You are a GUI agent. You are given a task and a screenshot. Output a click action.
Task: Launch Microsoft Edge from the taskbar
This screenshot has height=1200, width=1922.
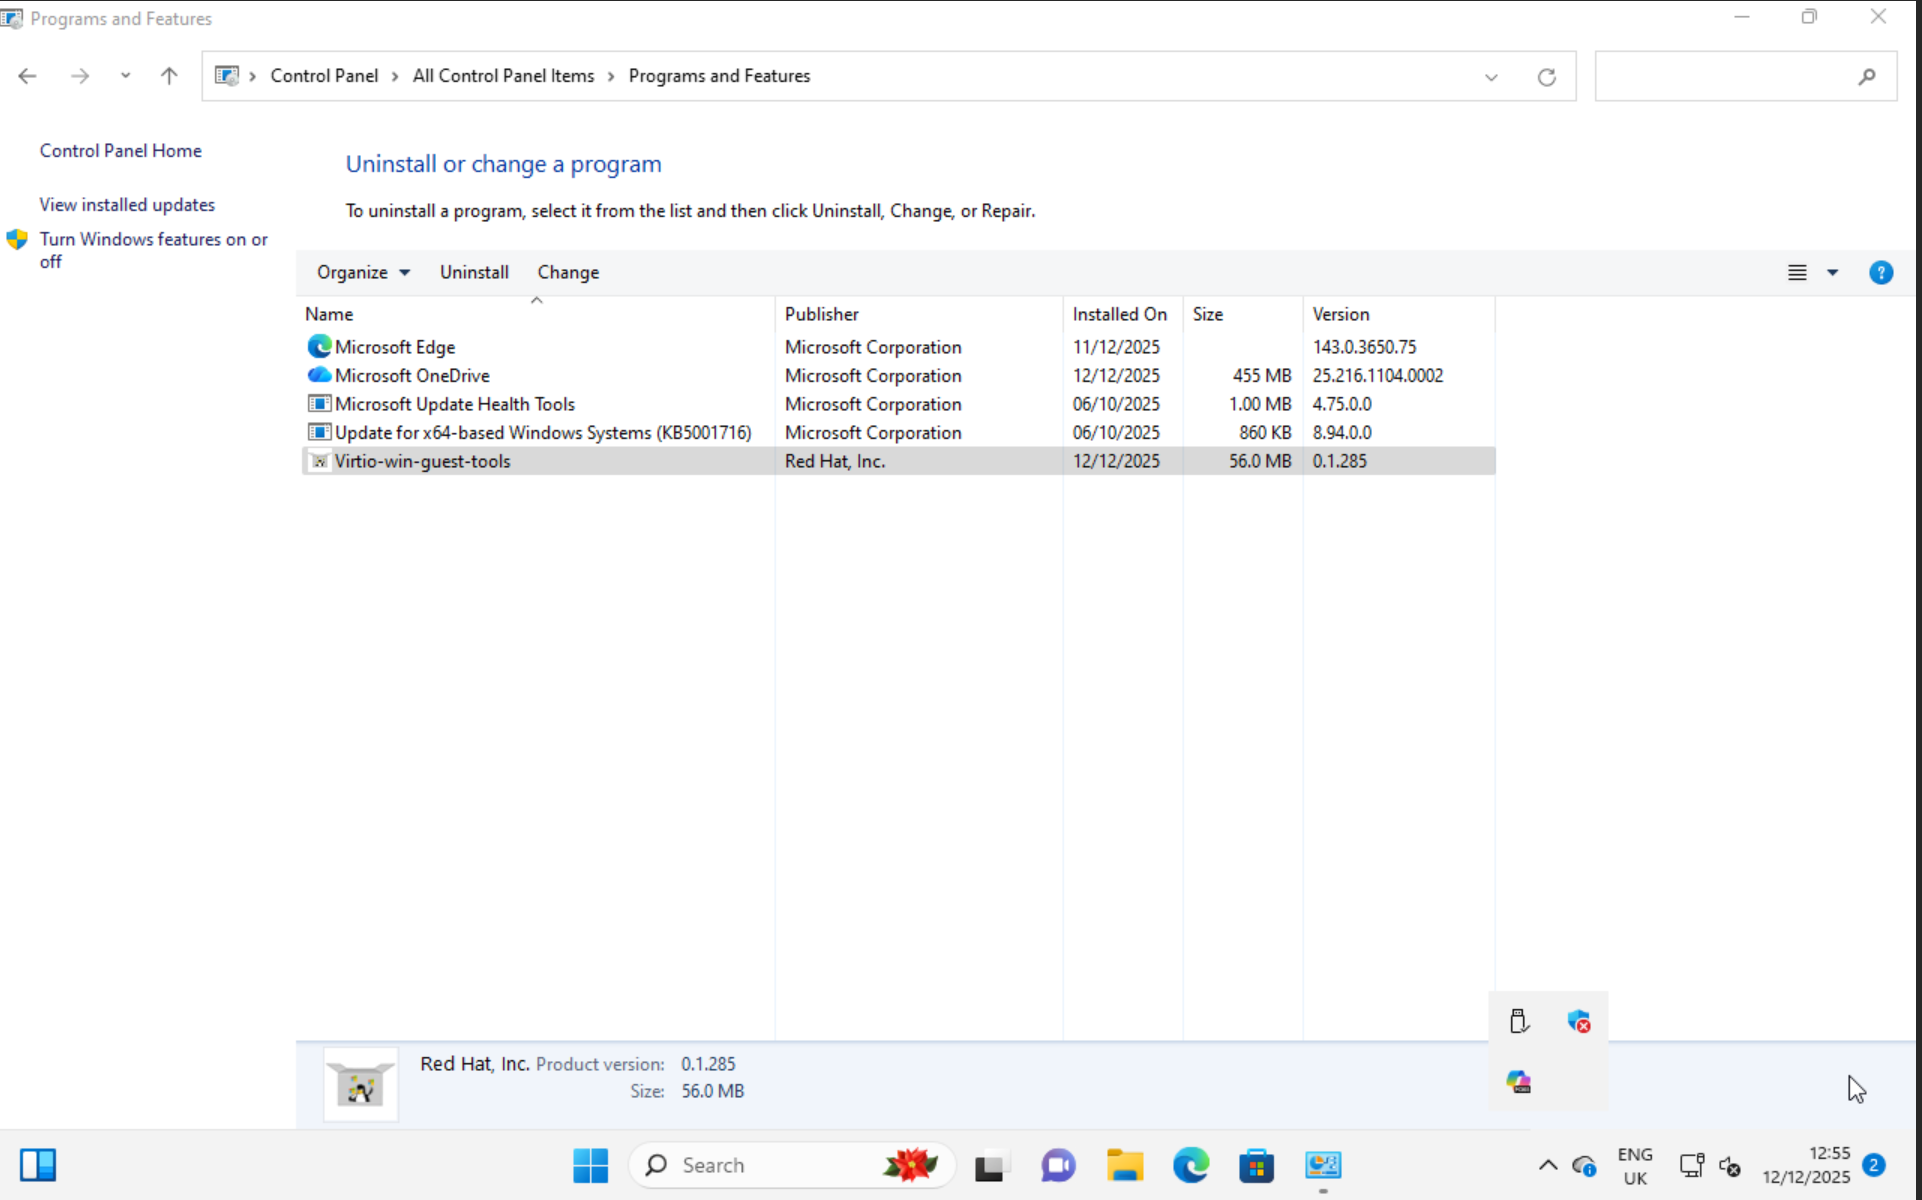point(1190,1165)
